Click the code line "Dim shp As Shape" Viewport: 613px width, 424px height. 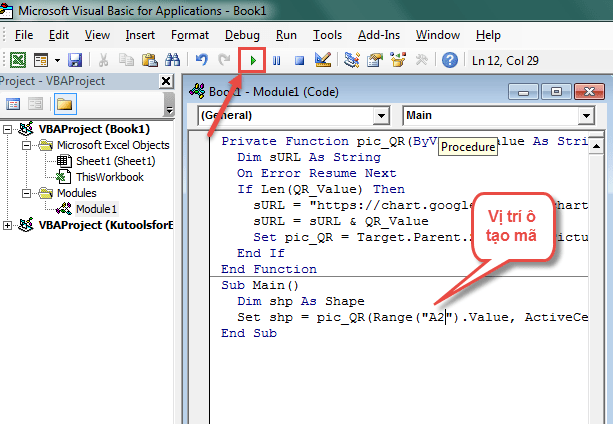pyautogui.click(x=301, y=301)
